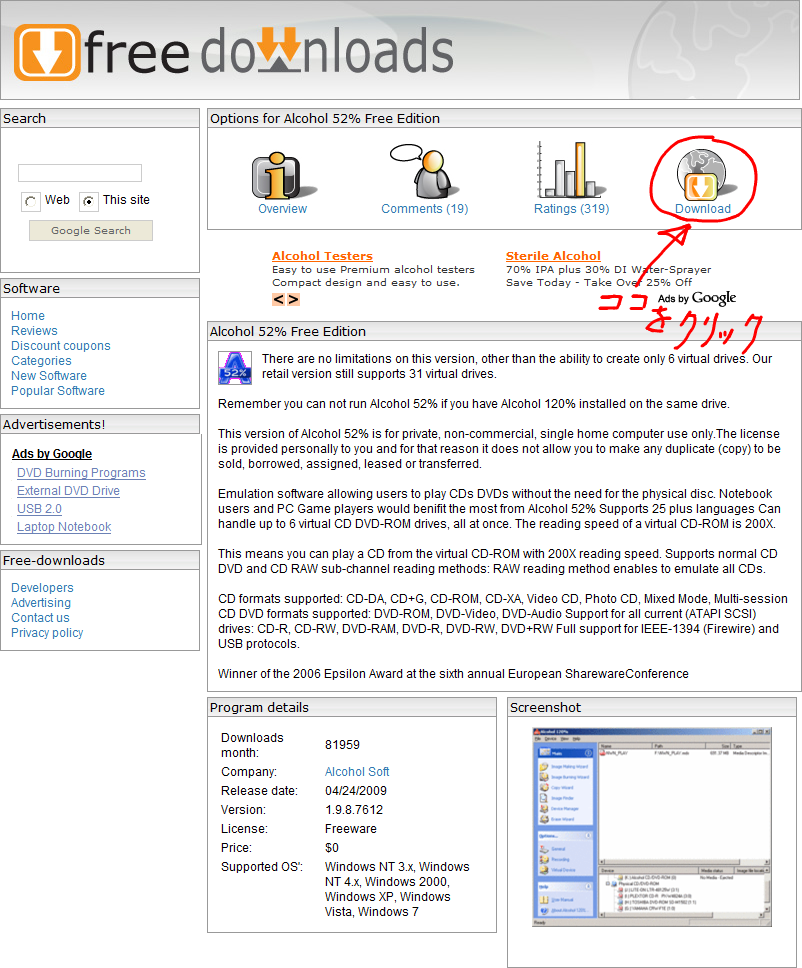Screen dimensions: 802x968
Task: Click the Download text link
Action: click(703, 209)
